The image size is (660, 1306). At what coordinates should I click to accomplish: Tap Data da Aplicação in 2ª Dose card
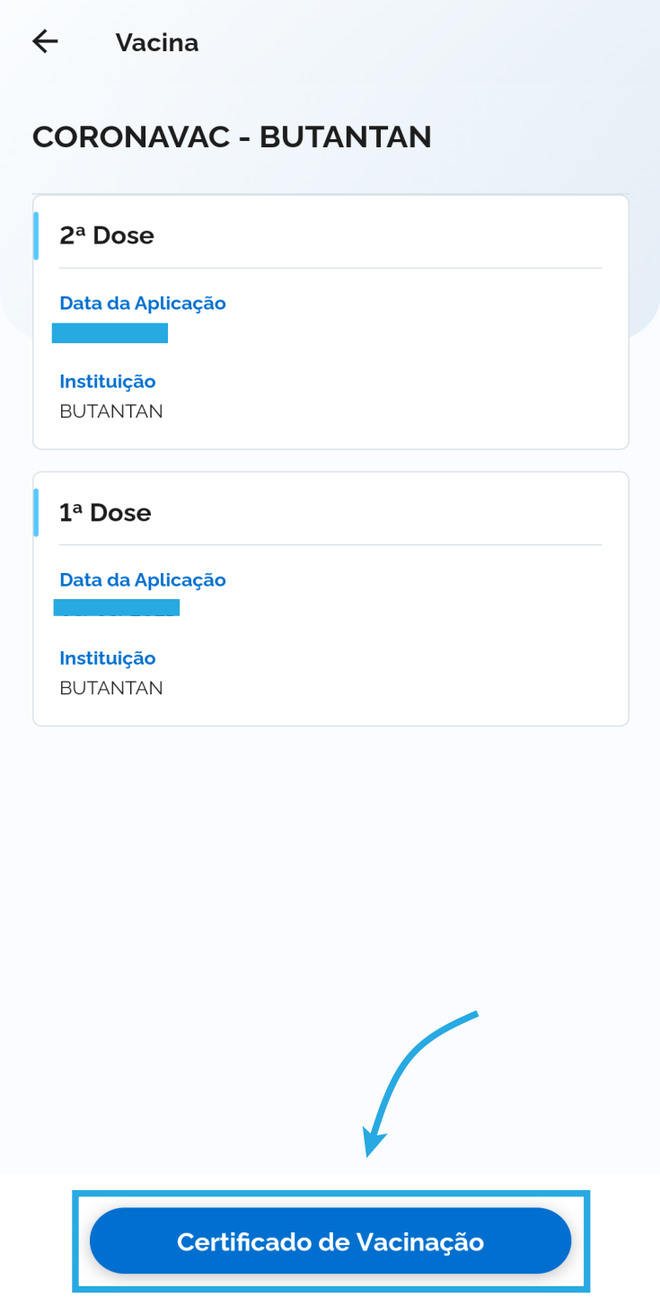(143, 303)
